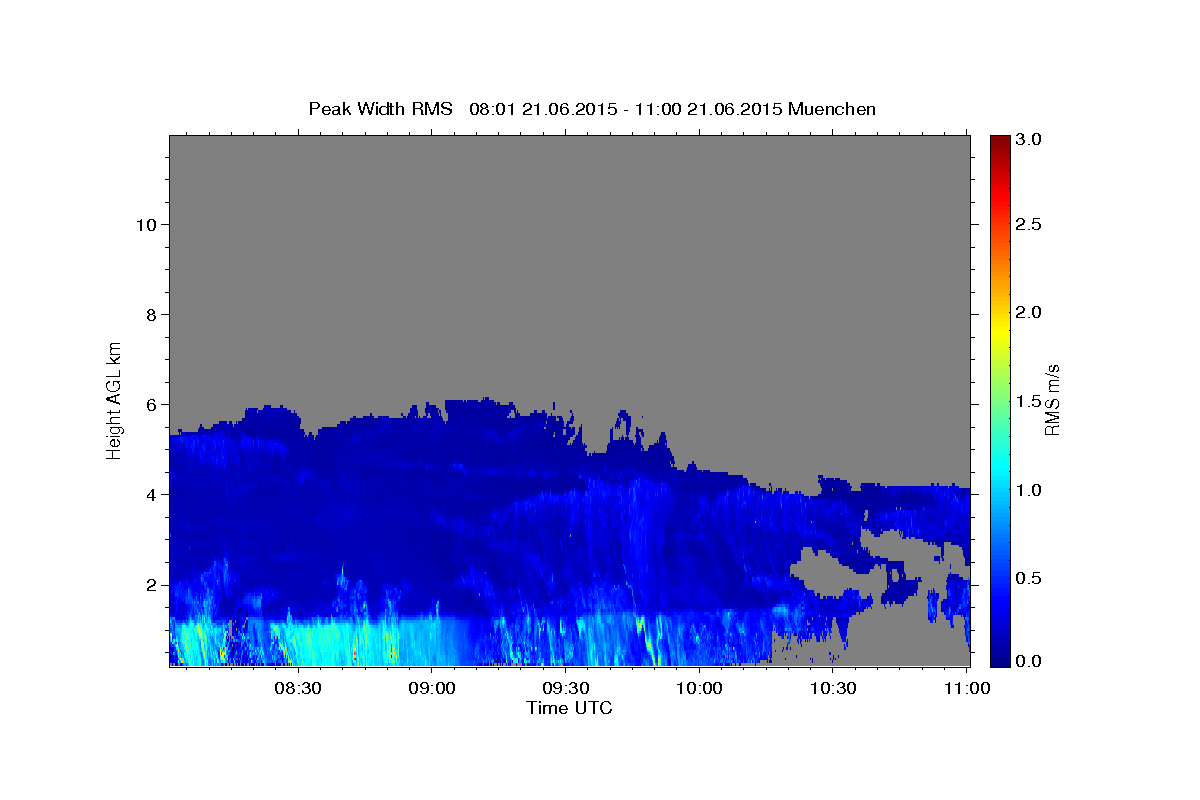Click the 11:00 time tick label

pyautogui.click(x=967, y=688)
